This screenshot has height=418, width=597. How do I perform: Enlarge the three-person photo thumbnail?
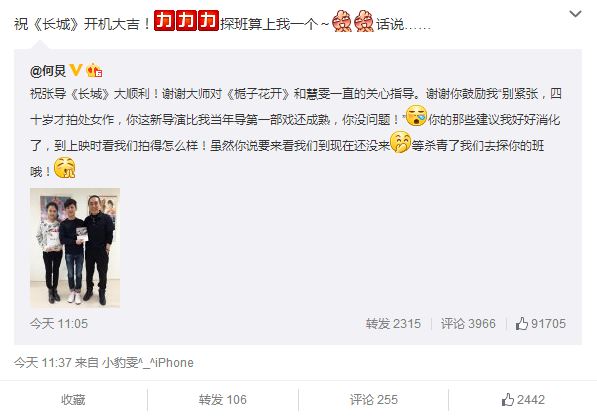[x=75, y=248]
